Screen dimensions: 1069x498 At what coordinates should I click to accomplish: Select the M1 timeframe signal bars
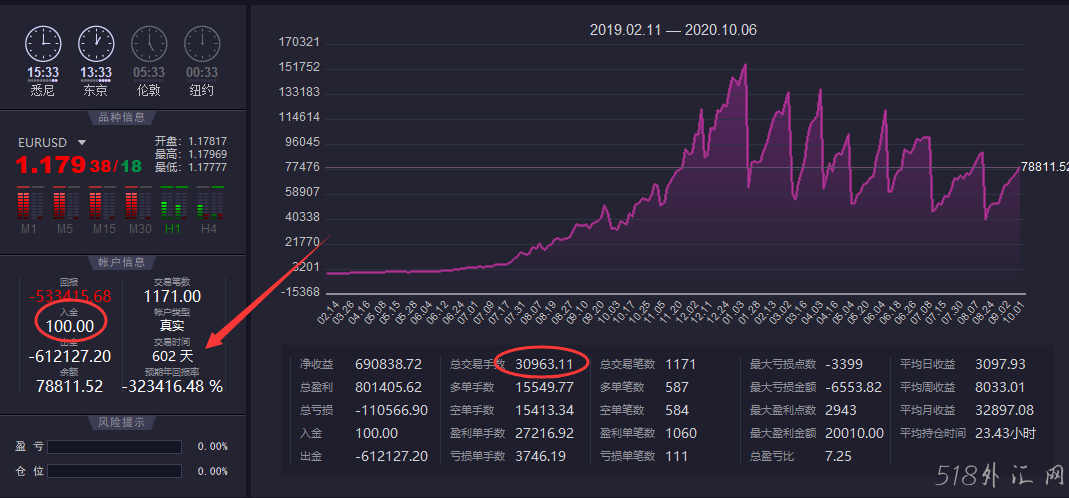[x=29, y=203]
